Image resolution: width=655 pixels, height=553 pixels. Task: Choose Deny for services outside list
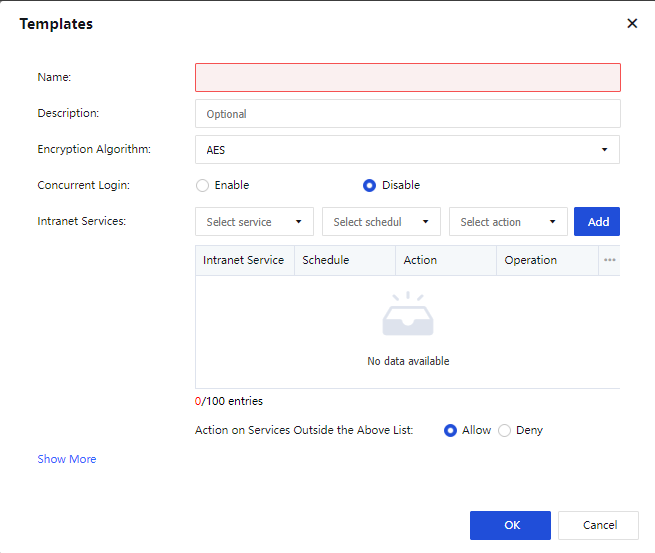coord(504,430)
